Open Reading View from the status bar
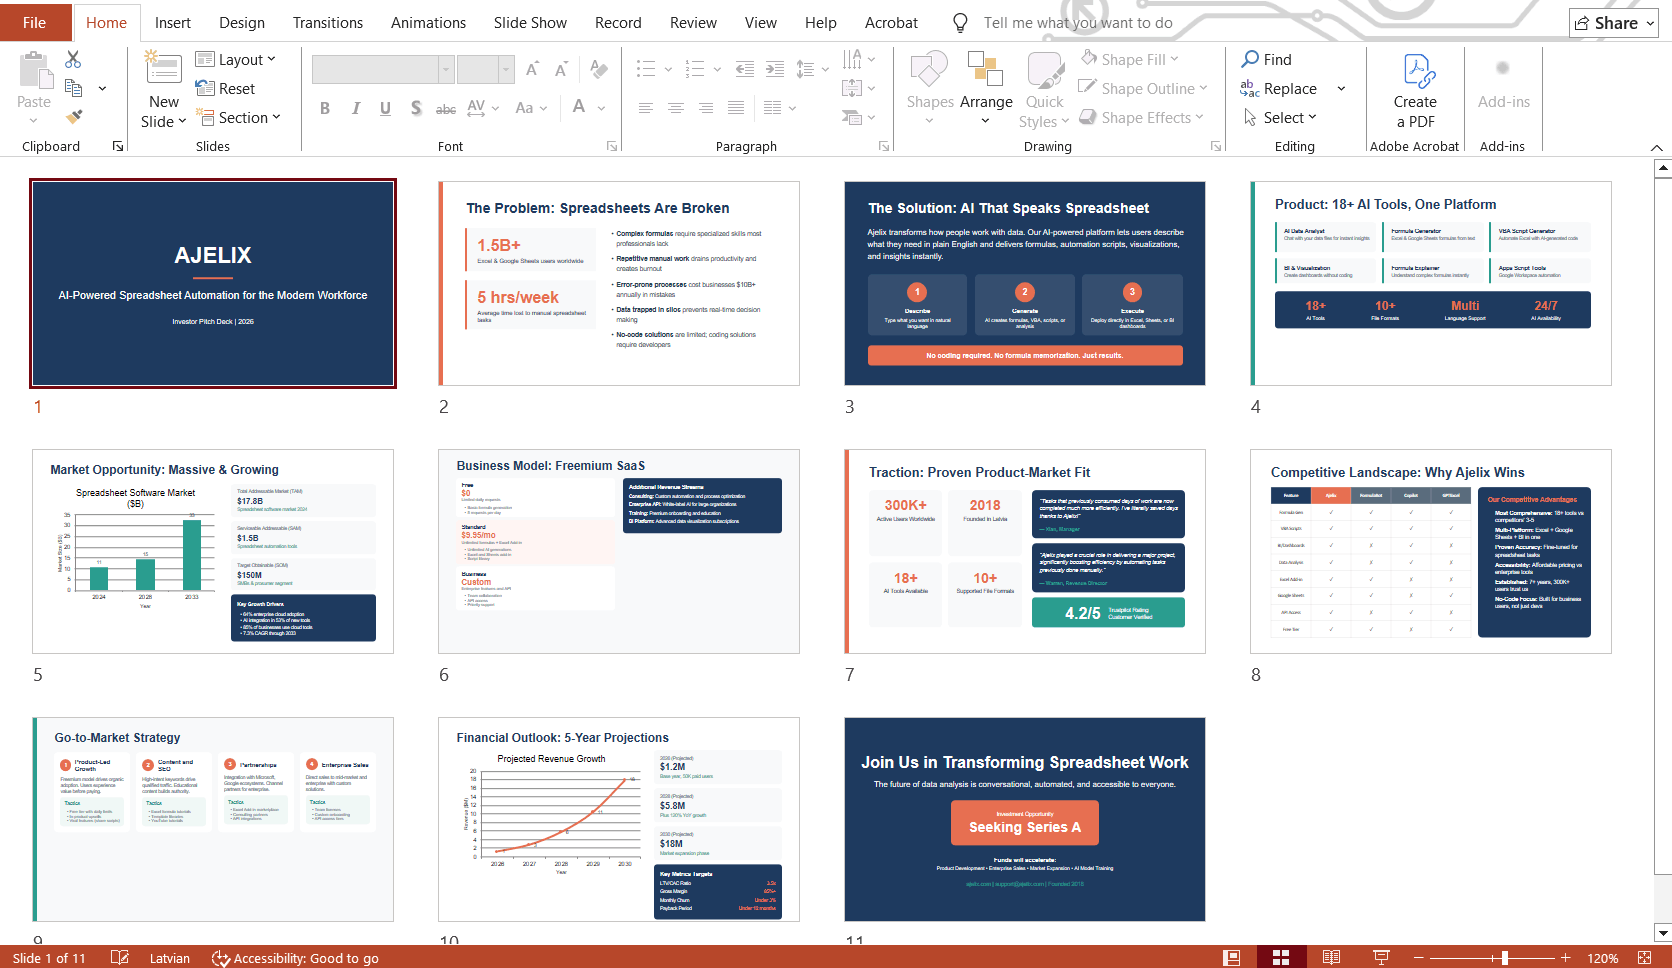The width and height of the screenshot is (1672, 968). (x=1330, y=957)
